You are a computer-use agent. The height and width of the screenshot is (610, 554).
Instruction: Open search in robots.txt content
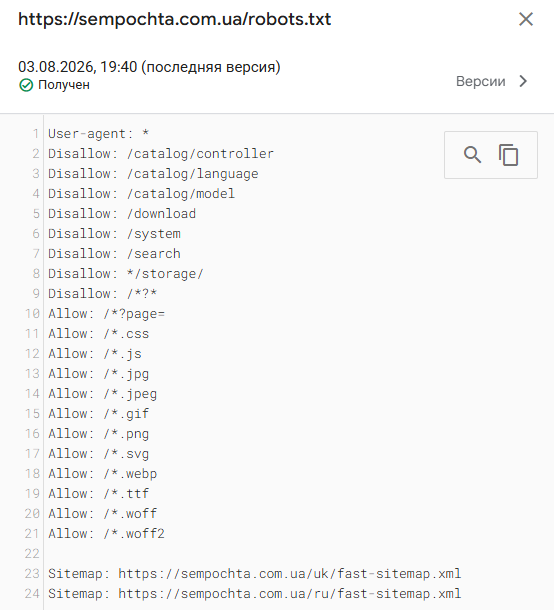tap(472, 155)
